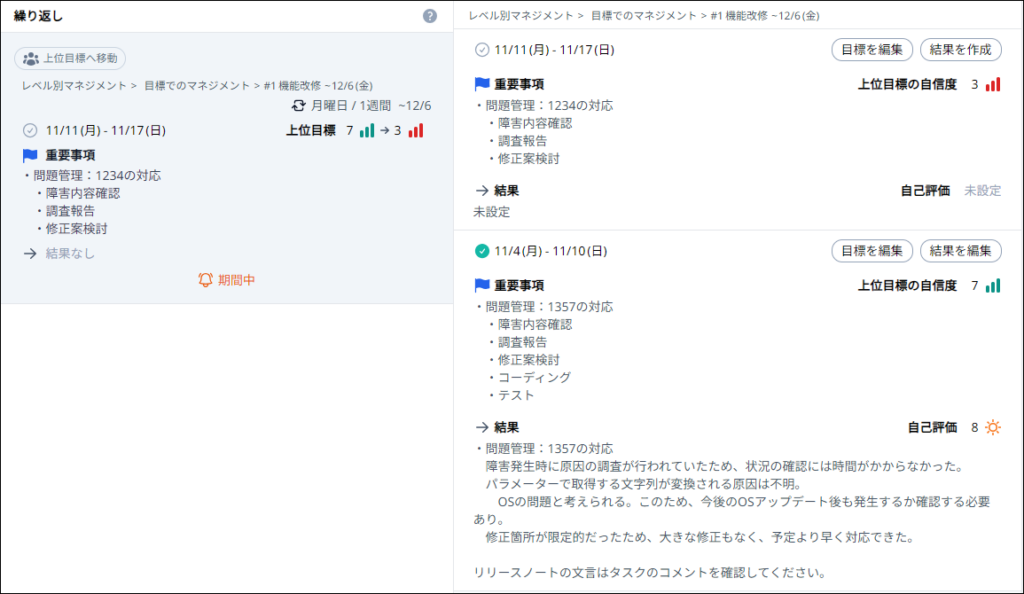Screen dimensions: 1024x594
Task: Click 目標を編集 for the 11/11 week
Action: (872, 50)
